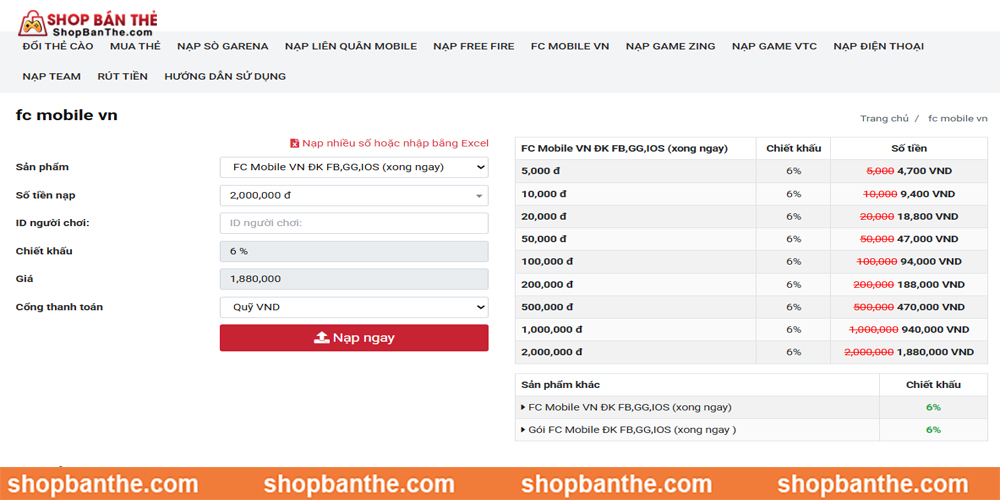
Task: Select NẠP LIÊN QUÂN MOBILE menu
Action: pos(351,46)
